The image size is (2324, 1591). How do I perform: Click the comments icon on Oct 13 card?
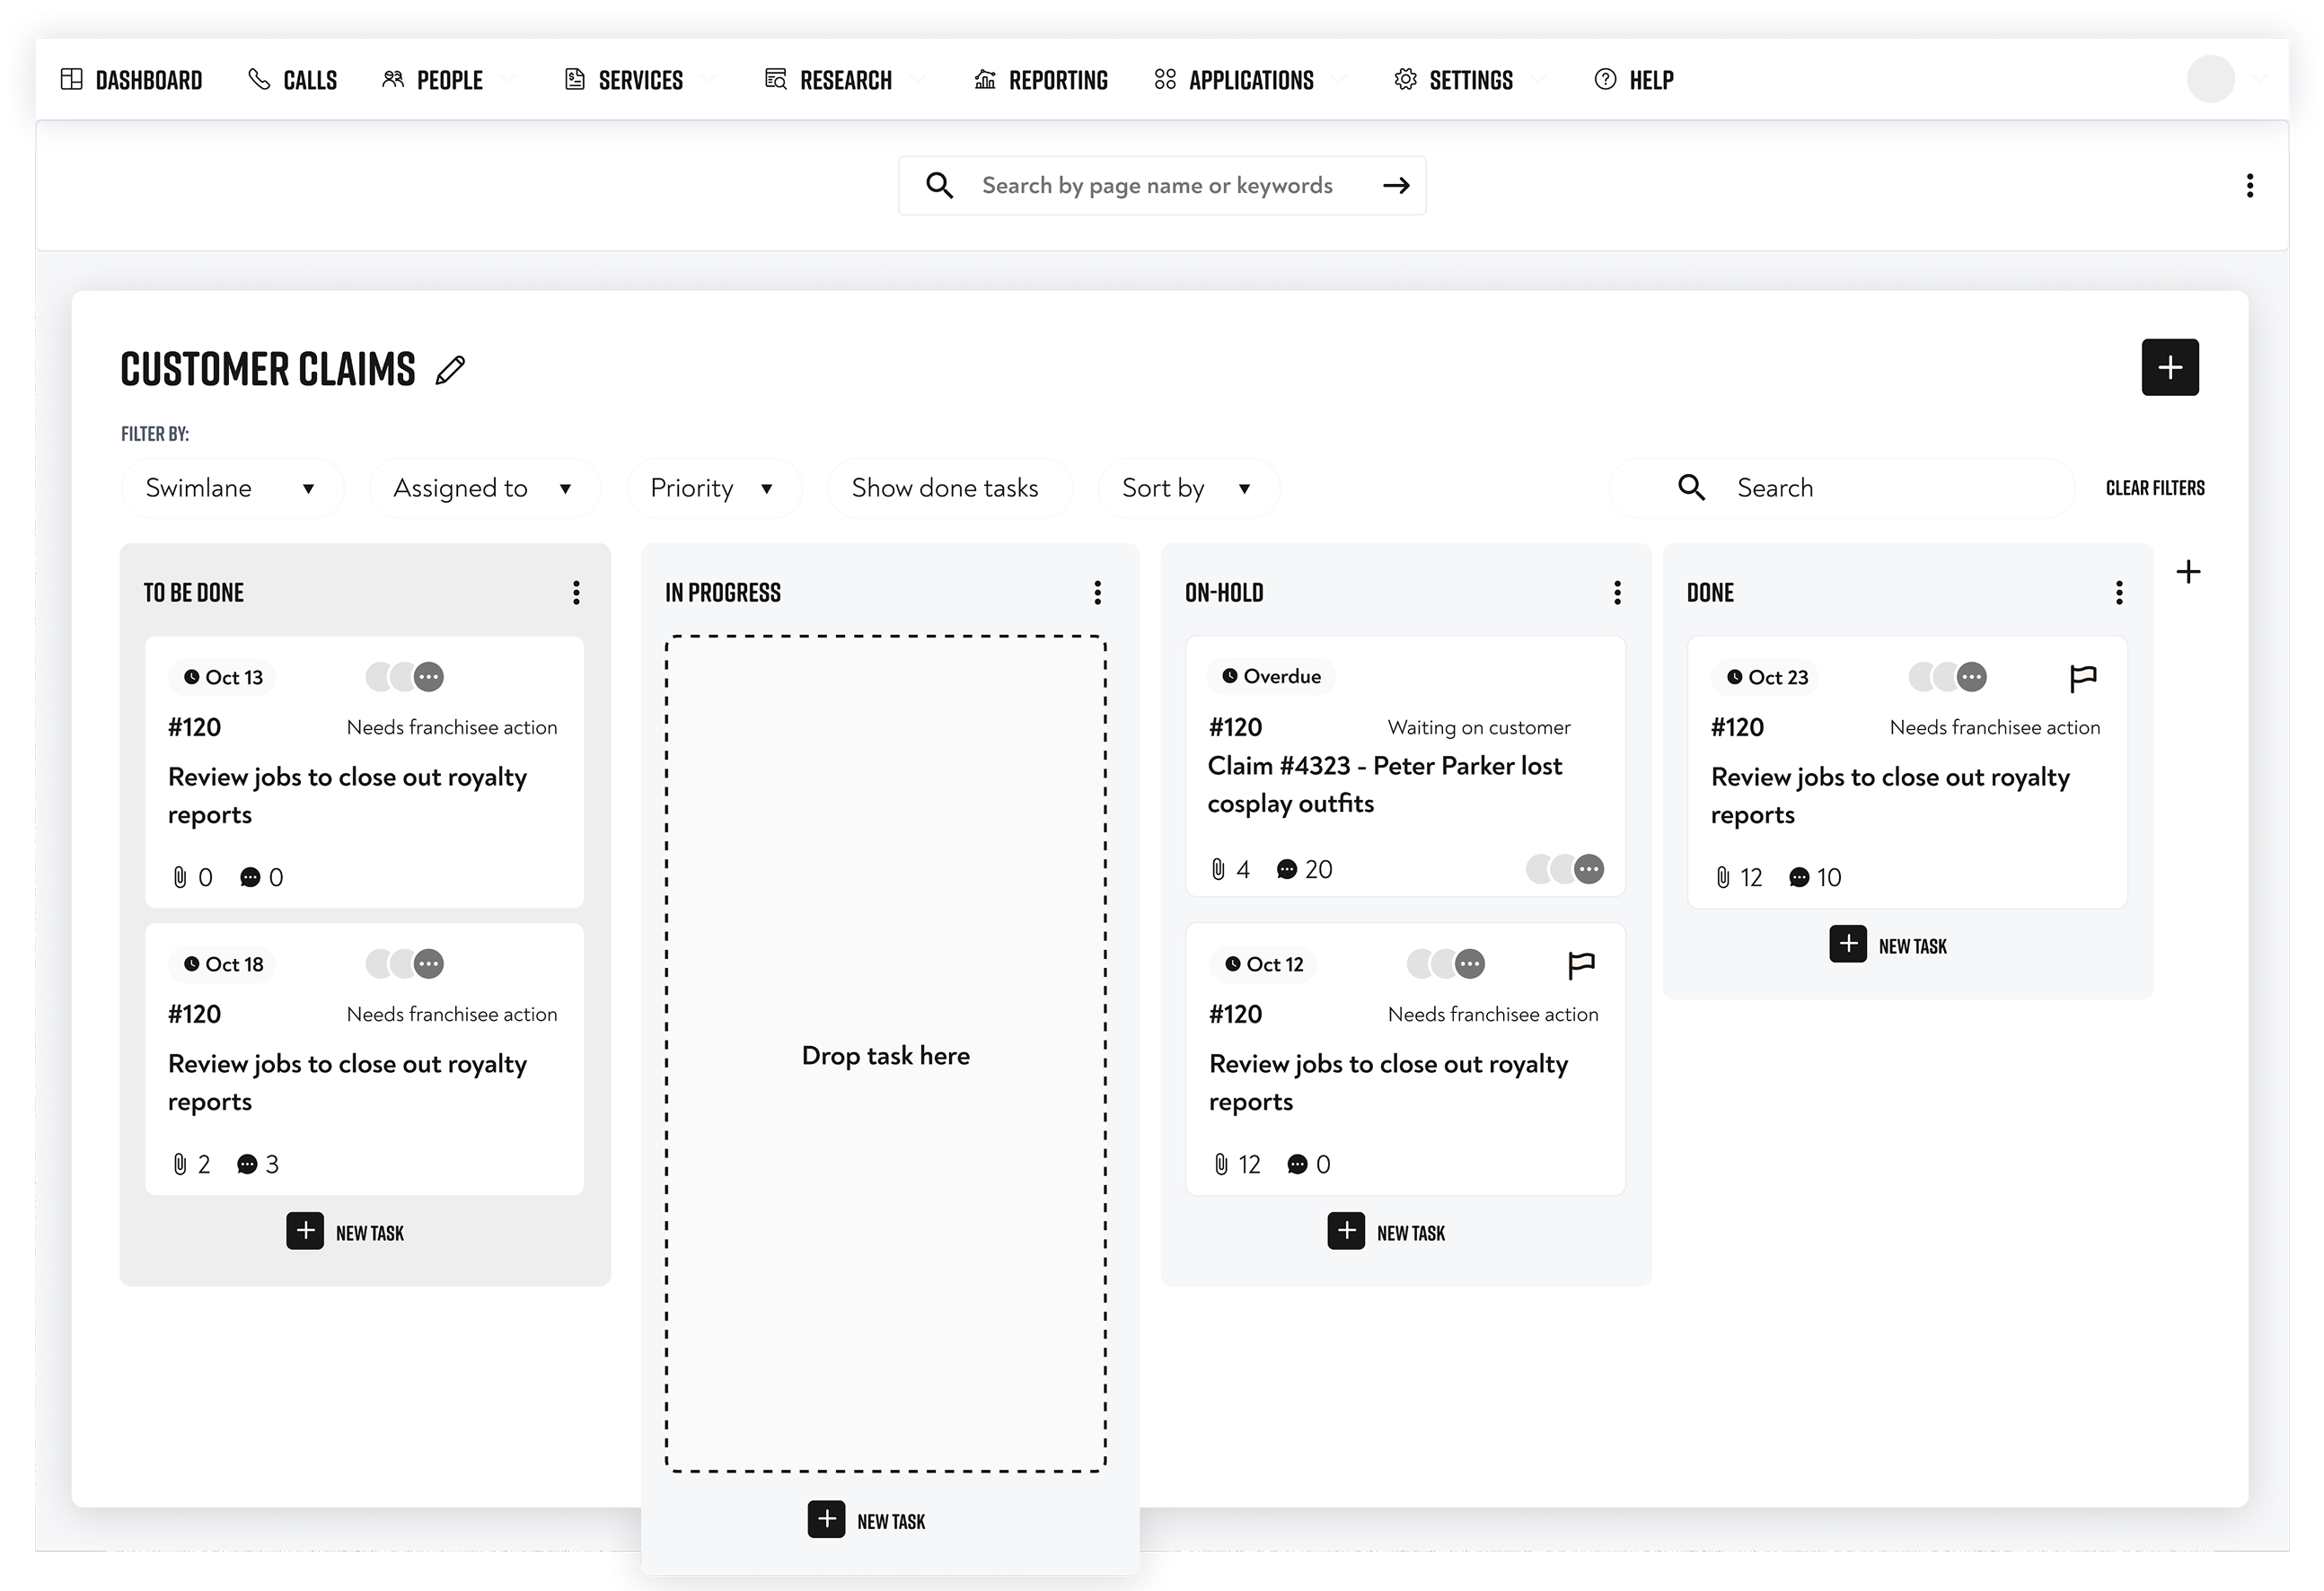coord(250,878)
